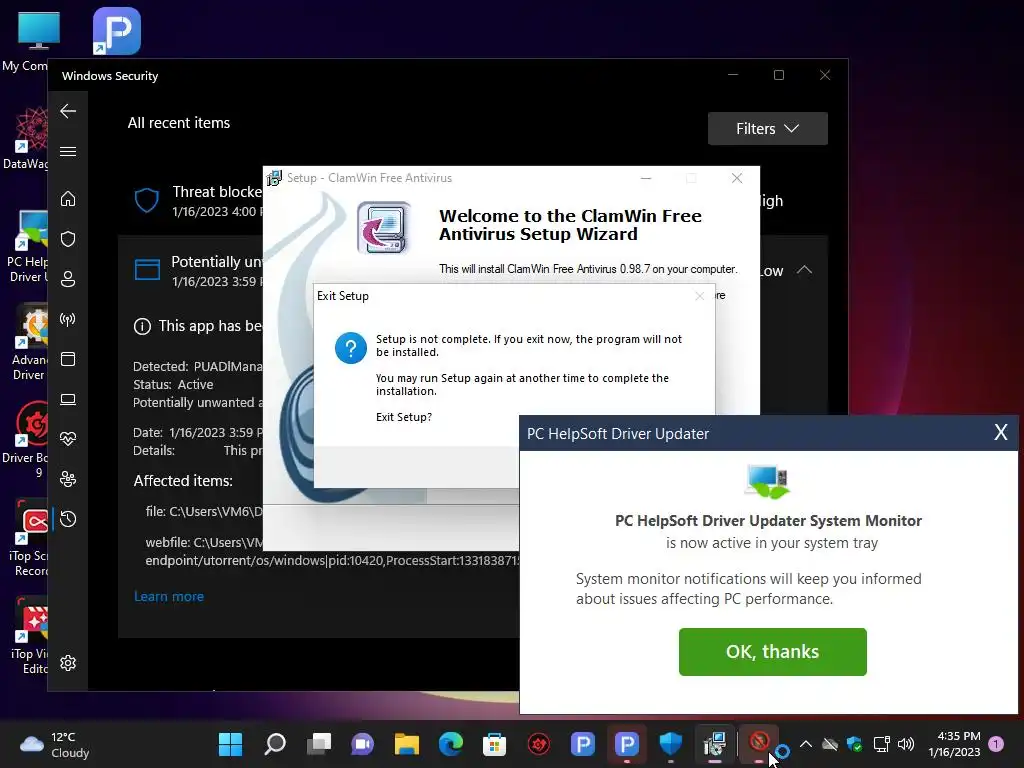The image size is (1024, 768).
Task: Open Driver Booster red icon on taskbar
Action: click(539, 744)
